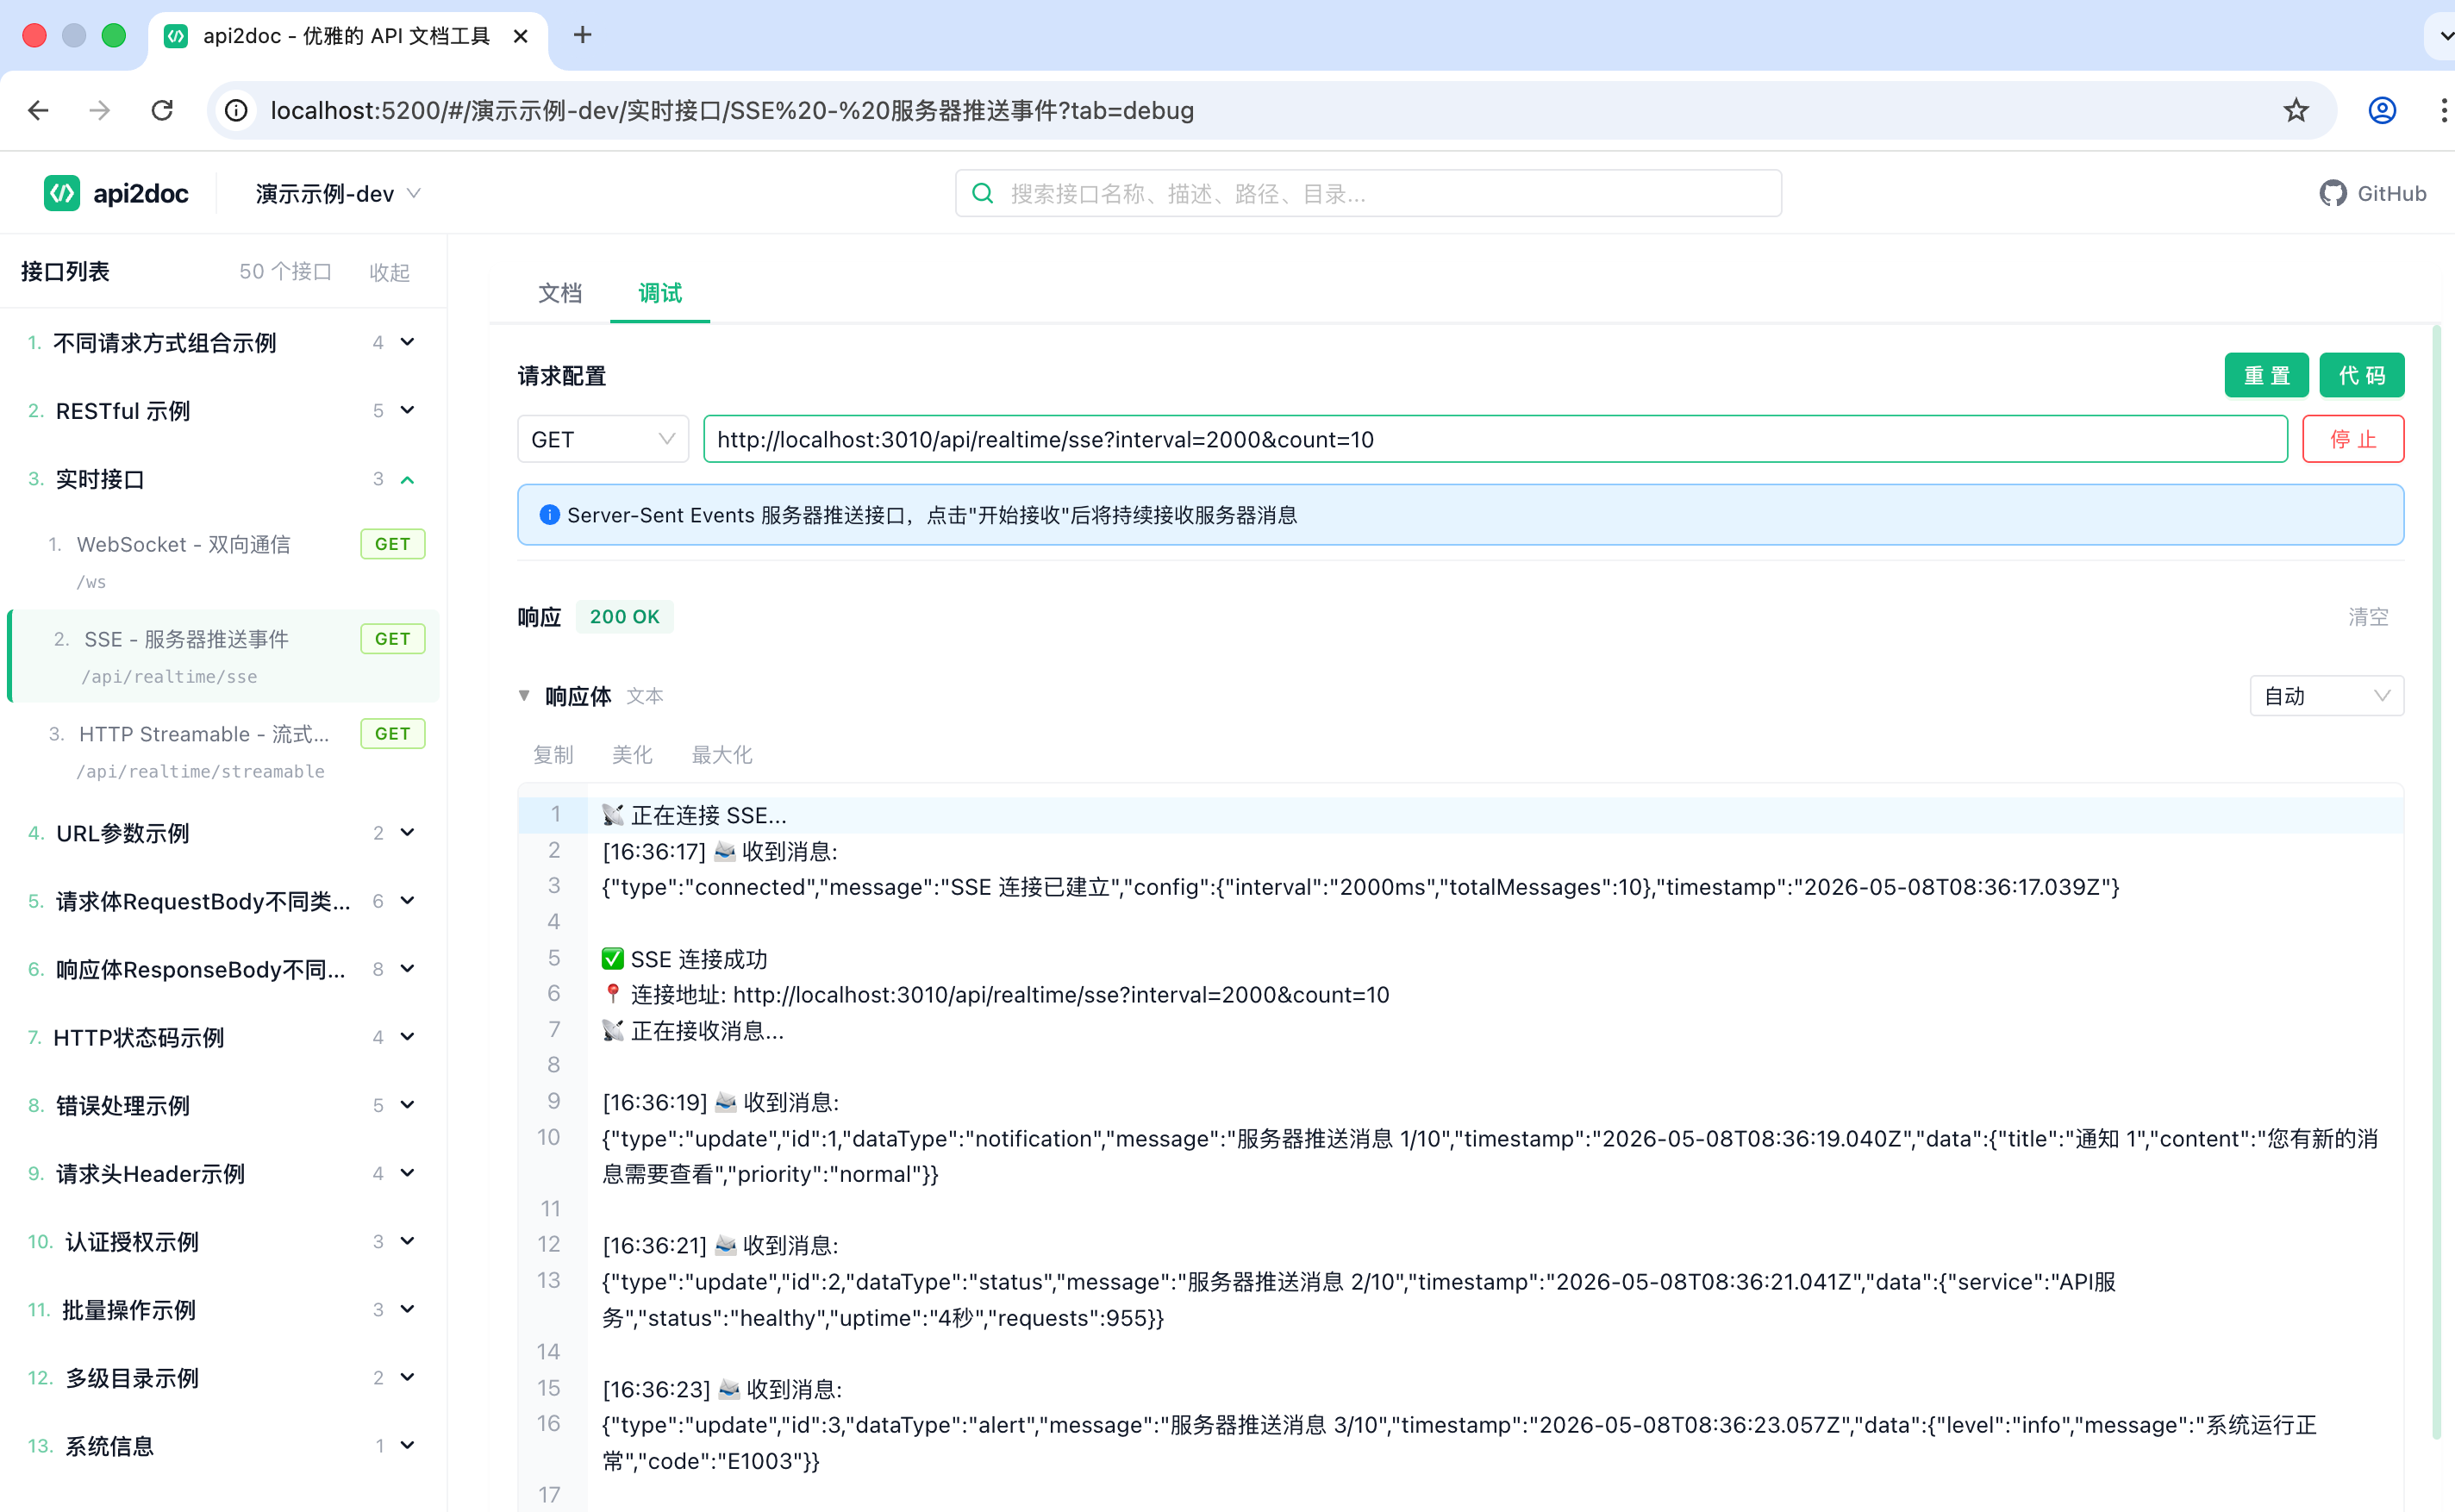This screenshot has width=2455, height=1512.
Task: Select the 调试 tab
Action: [x=660, y=293]
